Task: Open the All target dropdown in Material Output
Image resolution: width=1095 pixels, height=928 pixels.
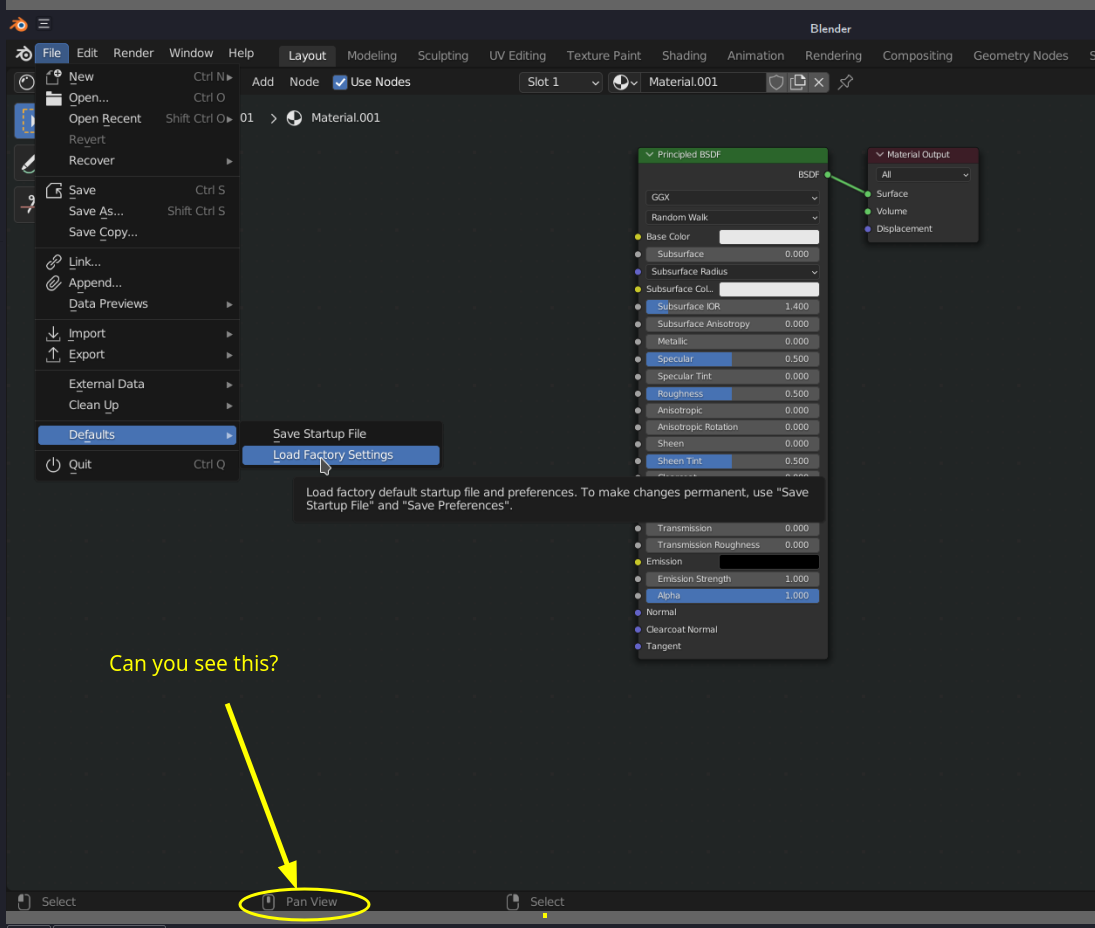Action: pyautogui.click(x=923, y=175)
